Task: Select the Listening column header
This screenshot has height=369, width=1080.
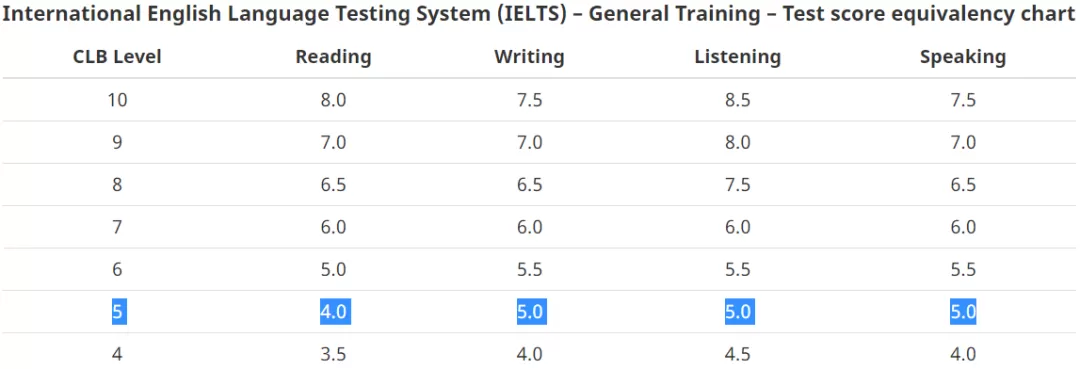Action: pos(738,56)
